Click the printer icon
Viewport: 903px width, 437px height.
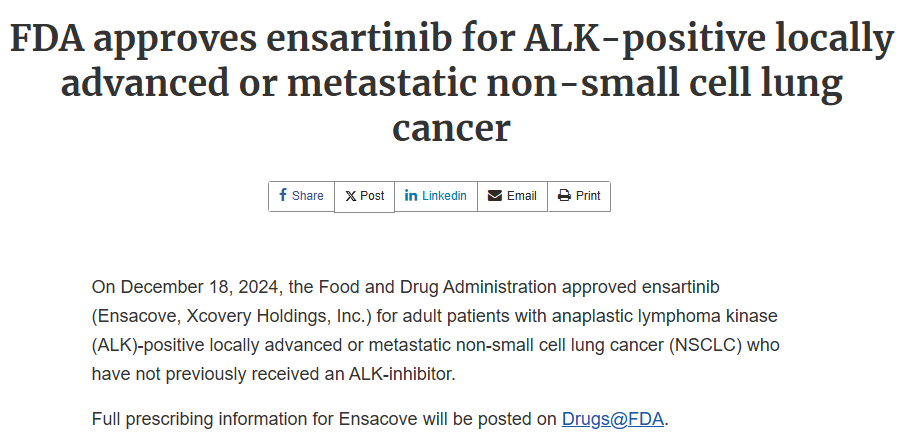[564, 196]
